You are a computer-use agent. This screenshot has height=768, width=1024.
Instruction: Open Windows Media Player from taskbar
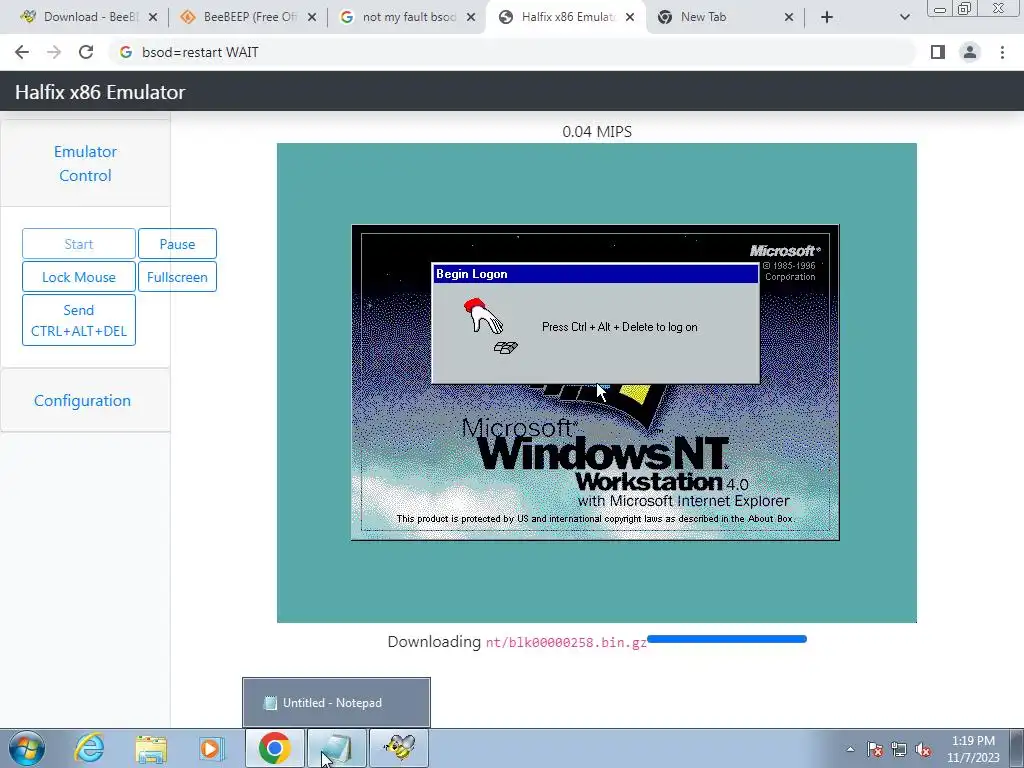coord(212,748)
